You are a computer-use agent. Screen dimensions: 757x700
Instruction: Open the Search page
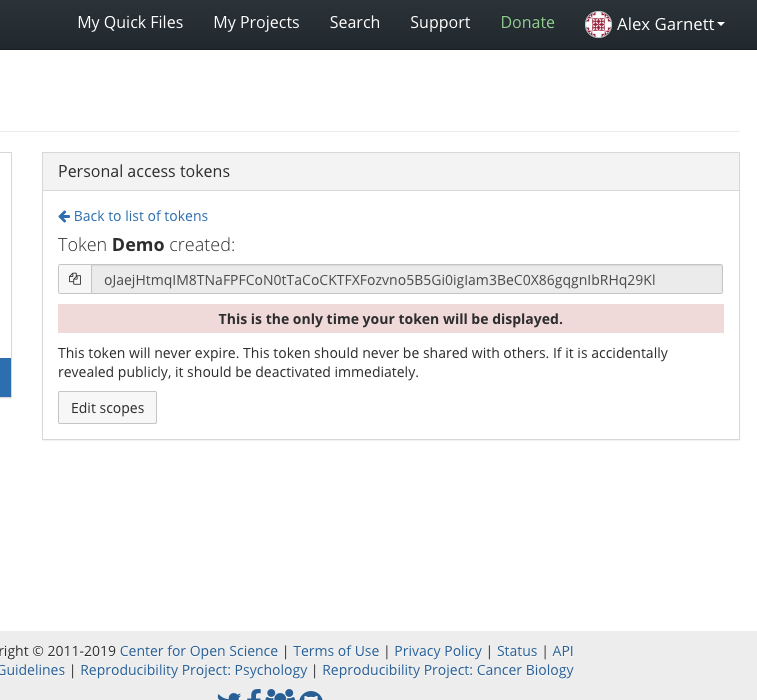355,23
